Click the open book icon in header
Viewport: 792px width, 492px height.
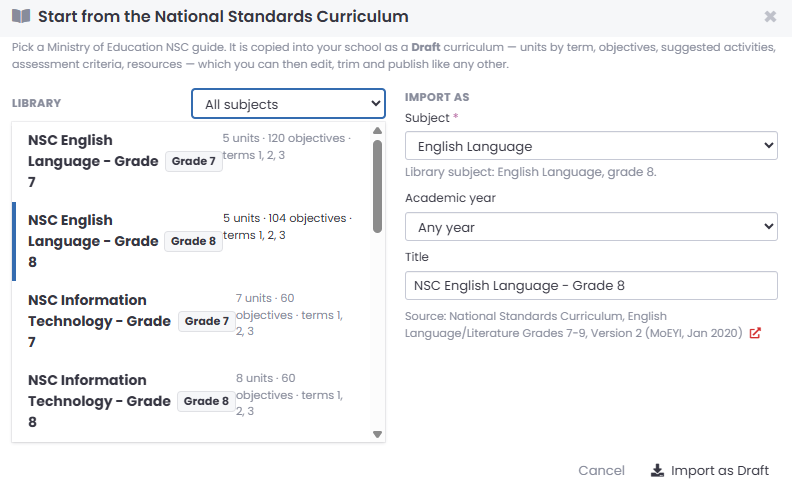pyautogui.click(x=21, y=16)
